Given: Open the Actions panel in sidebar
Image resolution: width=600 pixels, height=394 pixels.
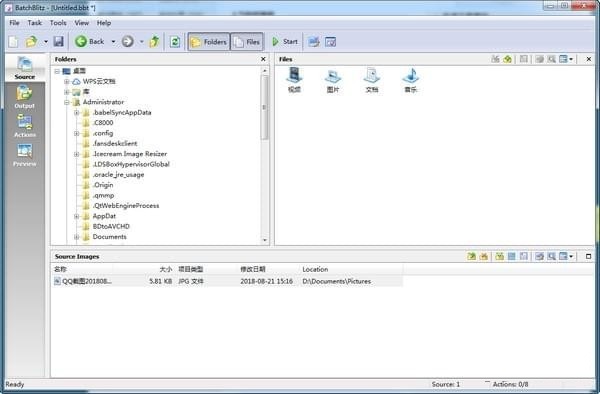Looking at the screenshot, I should coord(24,126).
